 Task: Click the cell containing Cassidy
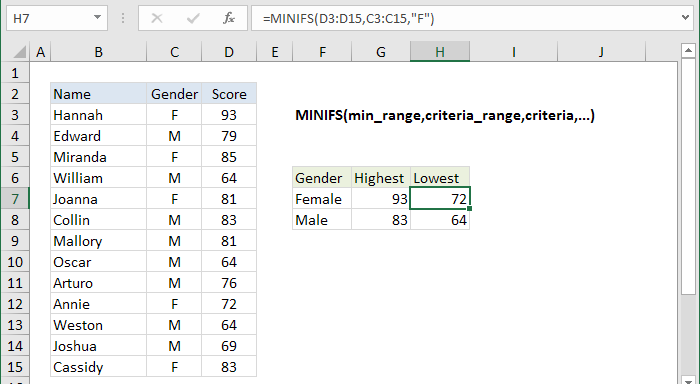(99, 367)
